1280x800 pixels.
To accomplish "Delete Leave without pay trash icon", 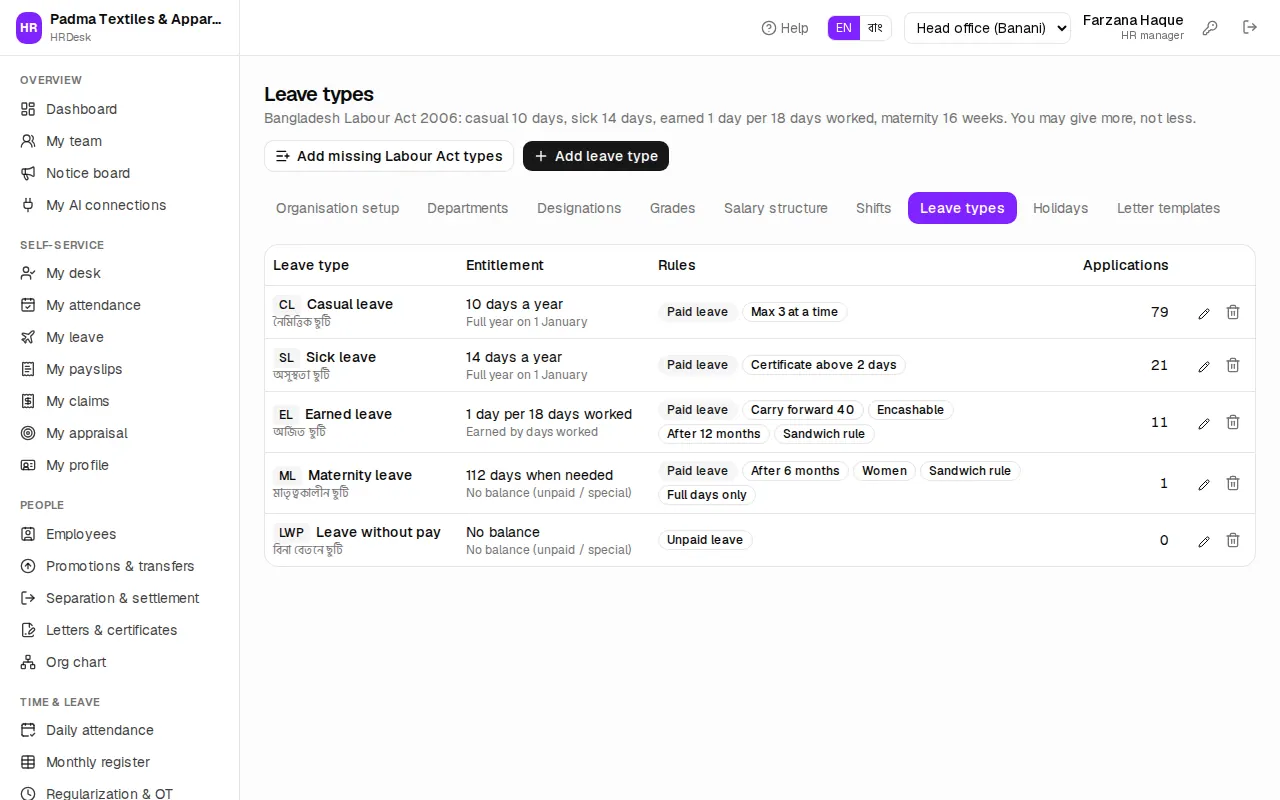I will click(x=1233, y=541).
